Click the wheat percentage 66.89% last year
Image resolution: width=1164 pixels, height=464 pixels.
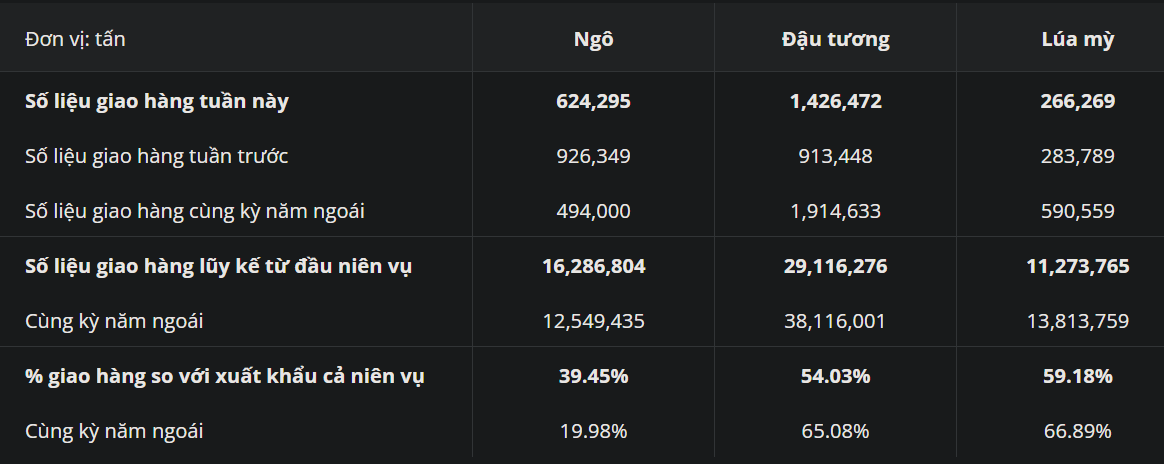[1078, 431]
